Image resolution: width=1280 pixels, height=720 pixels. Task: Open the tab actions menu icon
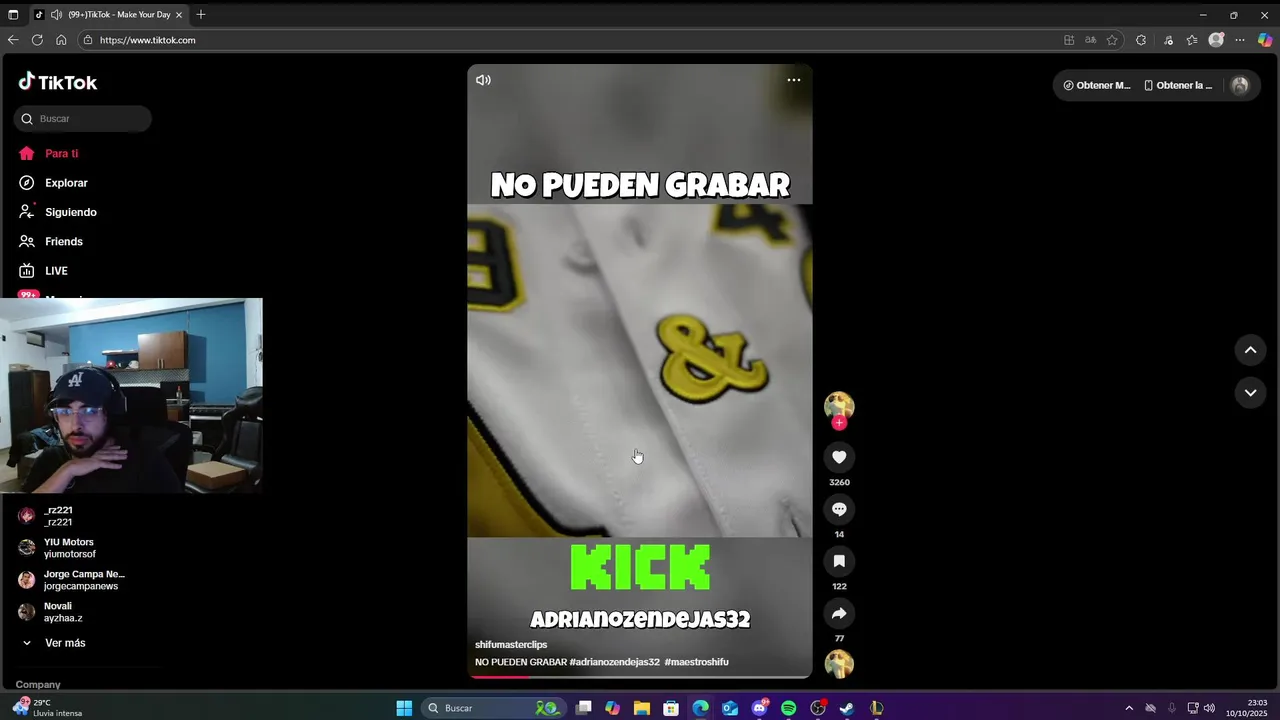tap(13, 15)
